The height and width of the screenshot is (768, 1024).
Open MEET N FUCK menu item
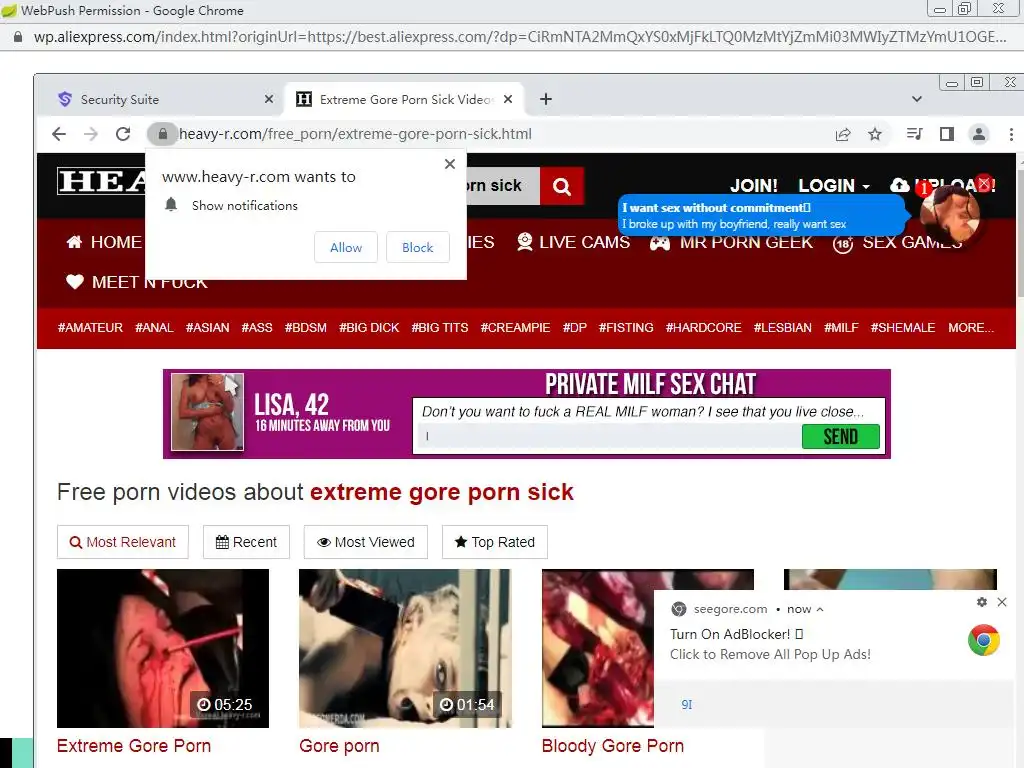click(136, 282)
